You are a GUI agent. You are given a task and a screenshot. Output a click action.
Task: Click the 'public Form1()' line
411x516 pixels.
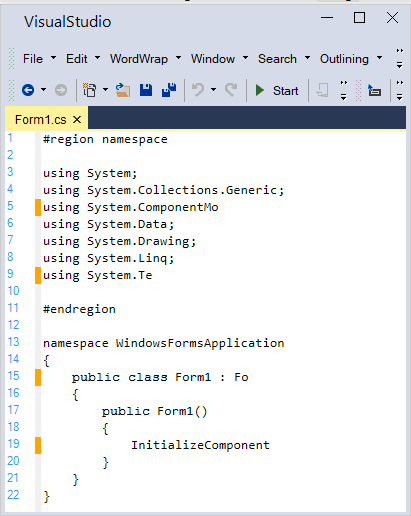point(154,411)
